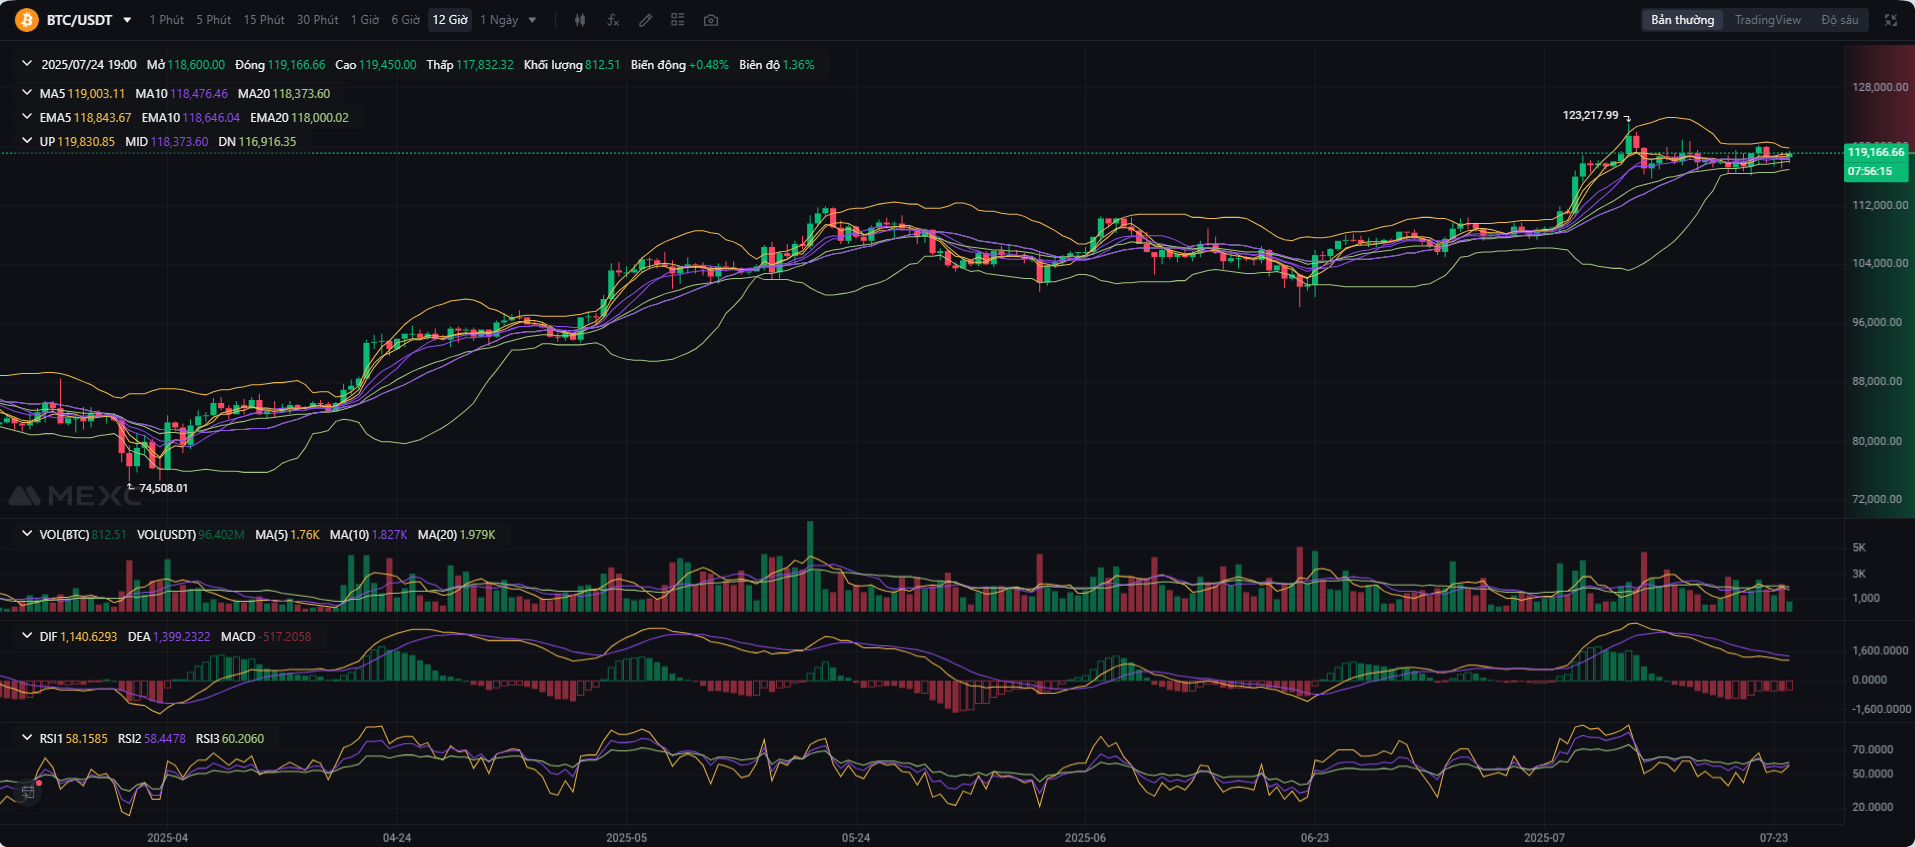Select the 12 Giờ timeframe
The image size is (1915, 847).
[450, 20]
